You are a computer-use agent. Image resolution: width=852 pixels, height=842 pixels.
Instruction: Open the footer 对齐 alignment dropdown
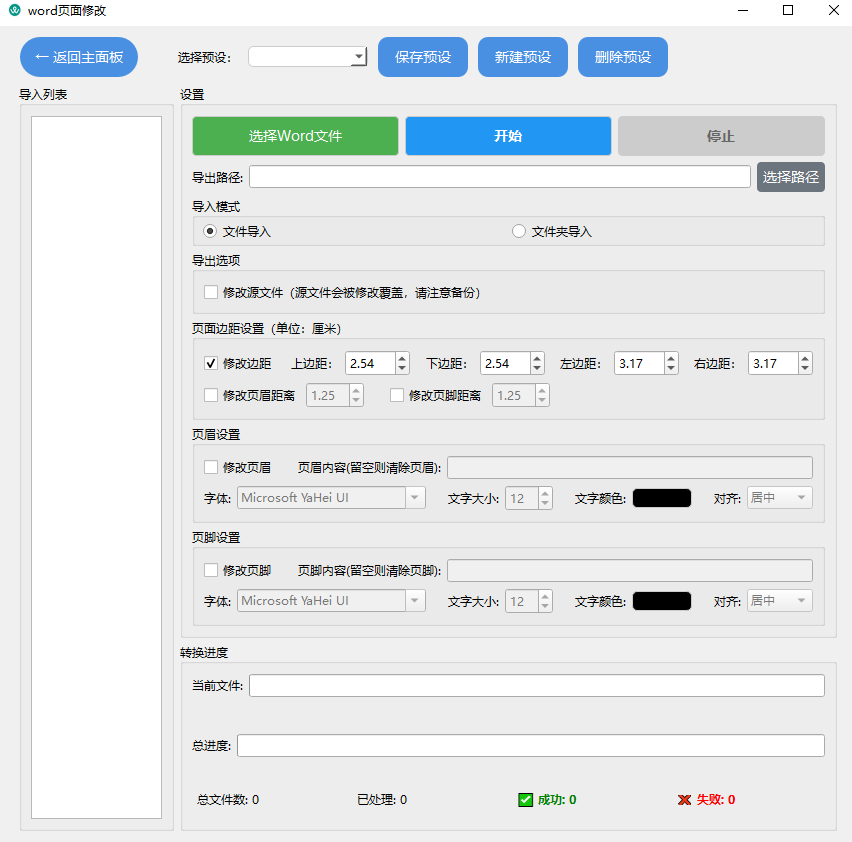(779, 600)
